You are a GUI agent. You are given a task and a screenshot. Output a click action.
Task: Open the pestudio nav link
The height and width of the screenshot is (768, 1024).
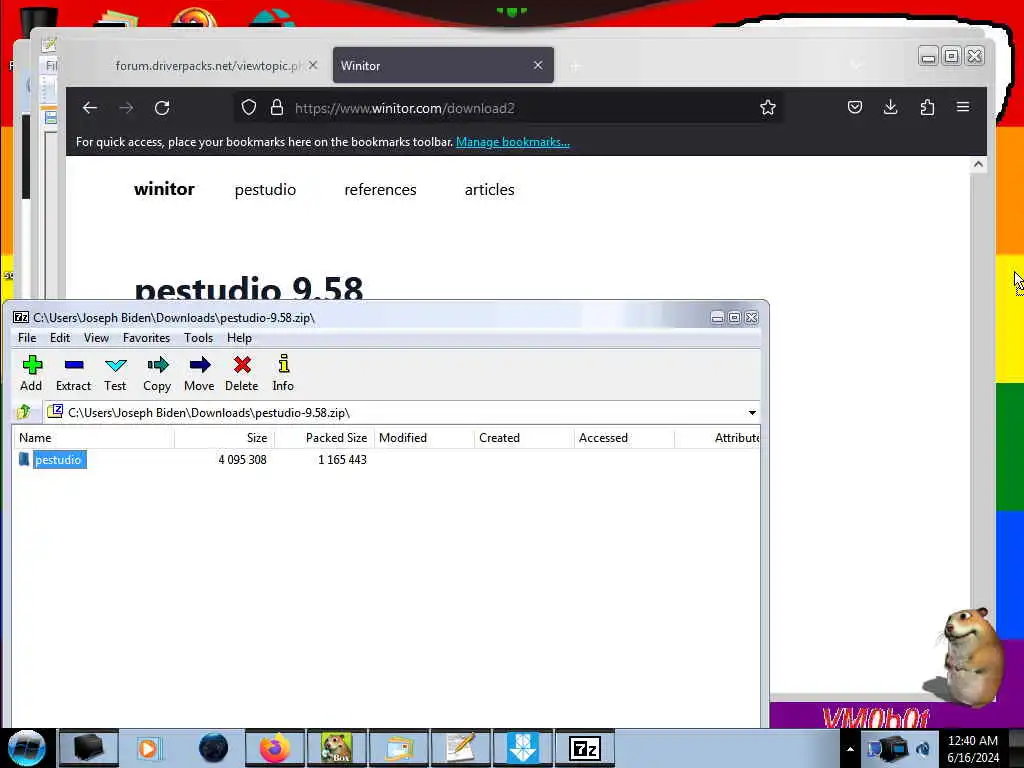(x=265, y=189)
